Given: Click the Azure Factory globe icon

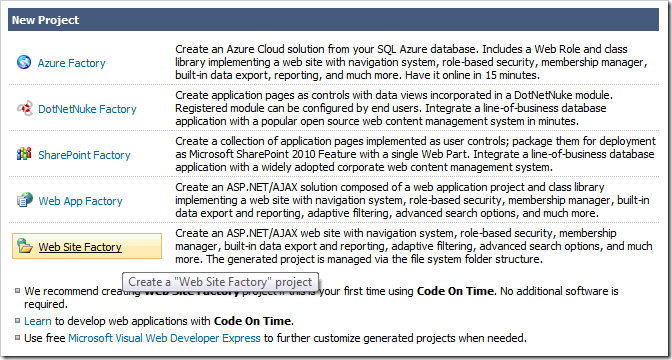Looking at the screenshot, I should [x=24, y=63].
